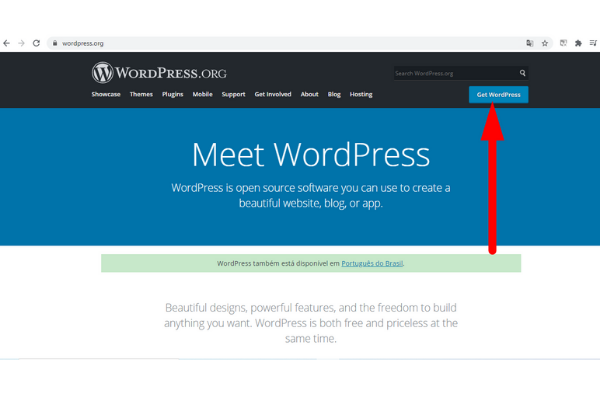Click the search magnifier icon

[522, 73]
